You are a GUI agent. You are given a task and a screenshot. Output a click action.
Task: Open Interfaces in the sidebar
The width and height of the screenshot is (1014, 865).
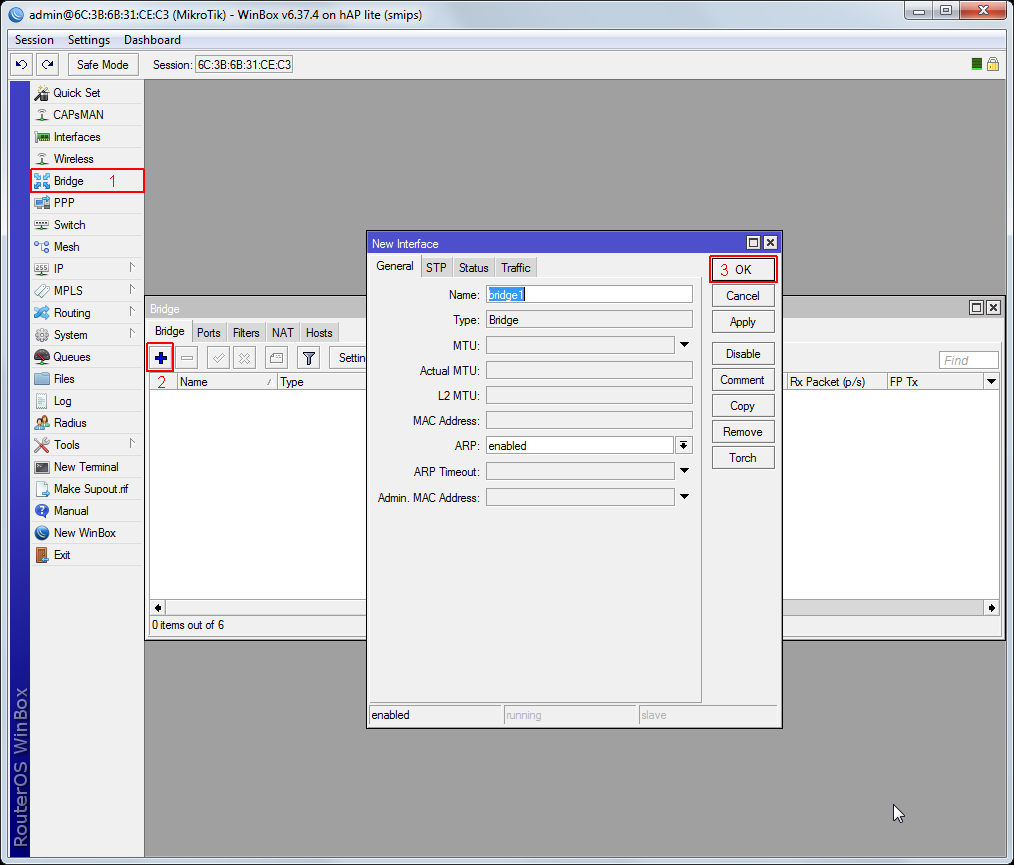[76, 137]
